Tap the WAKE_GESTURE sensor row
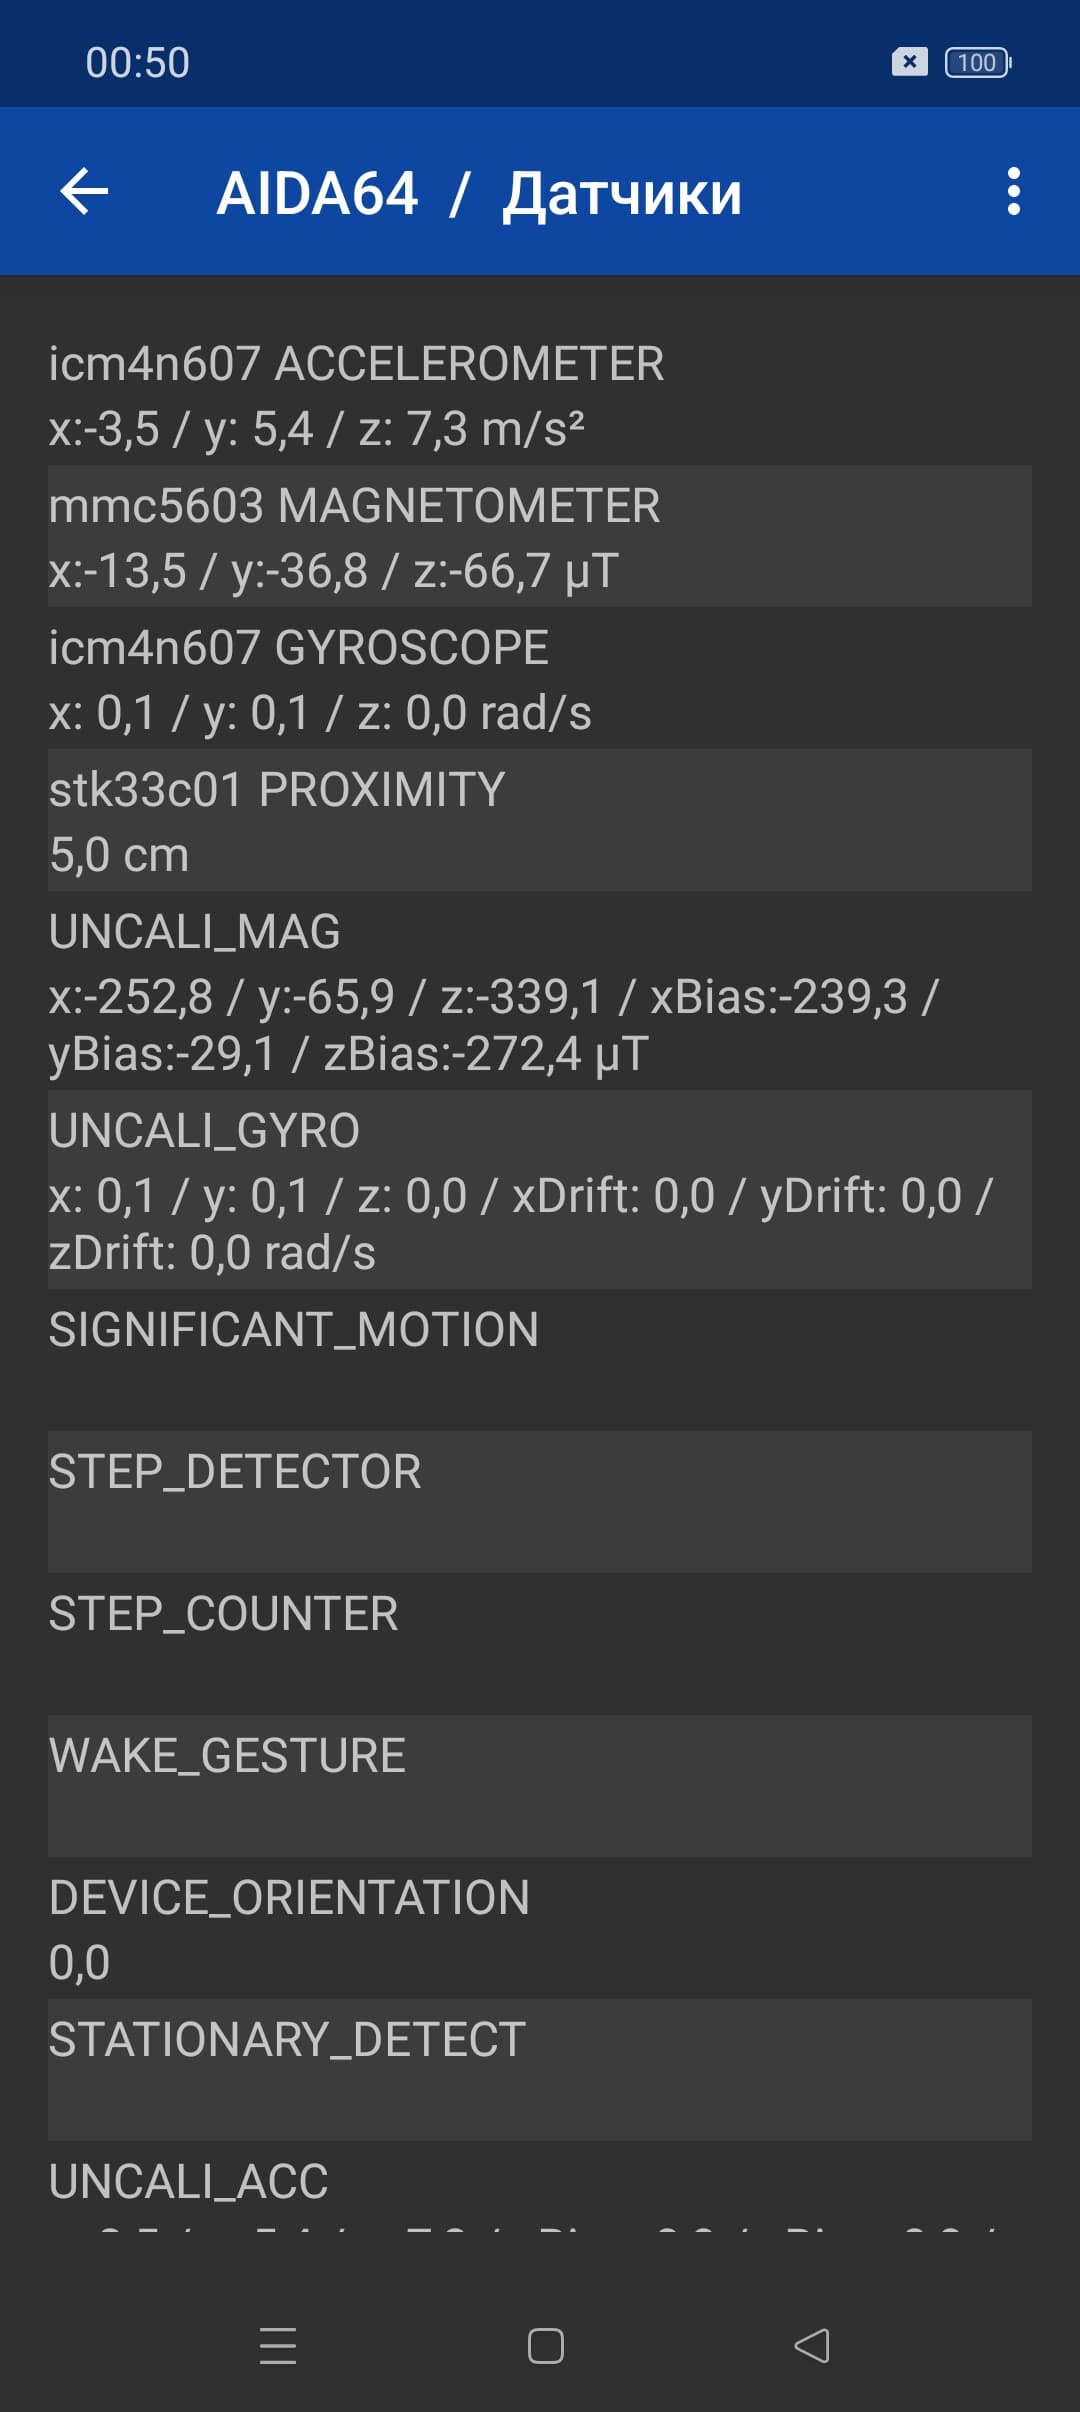 tap(540, 1786)
